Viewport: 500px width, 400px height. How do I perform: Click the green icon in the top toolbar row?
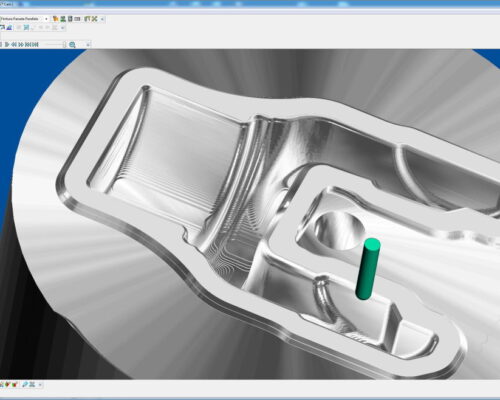[63, 19]
